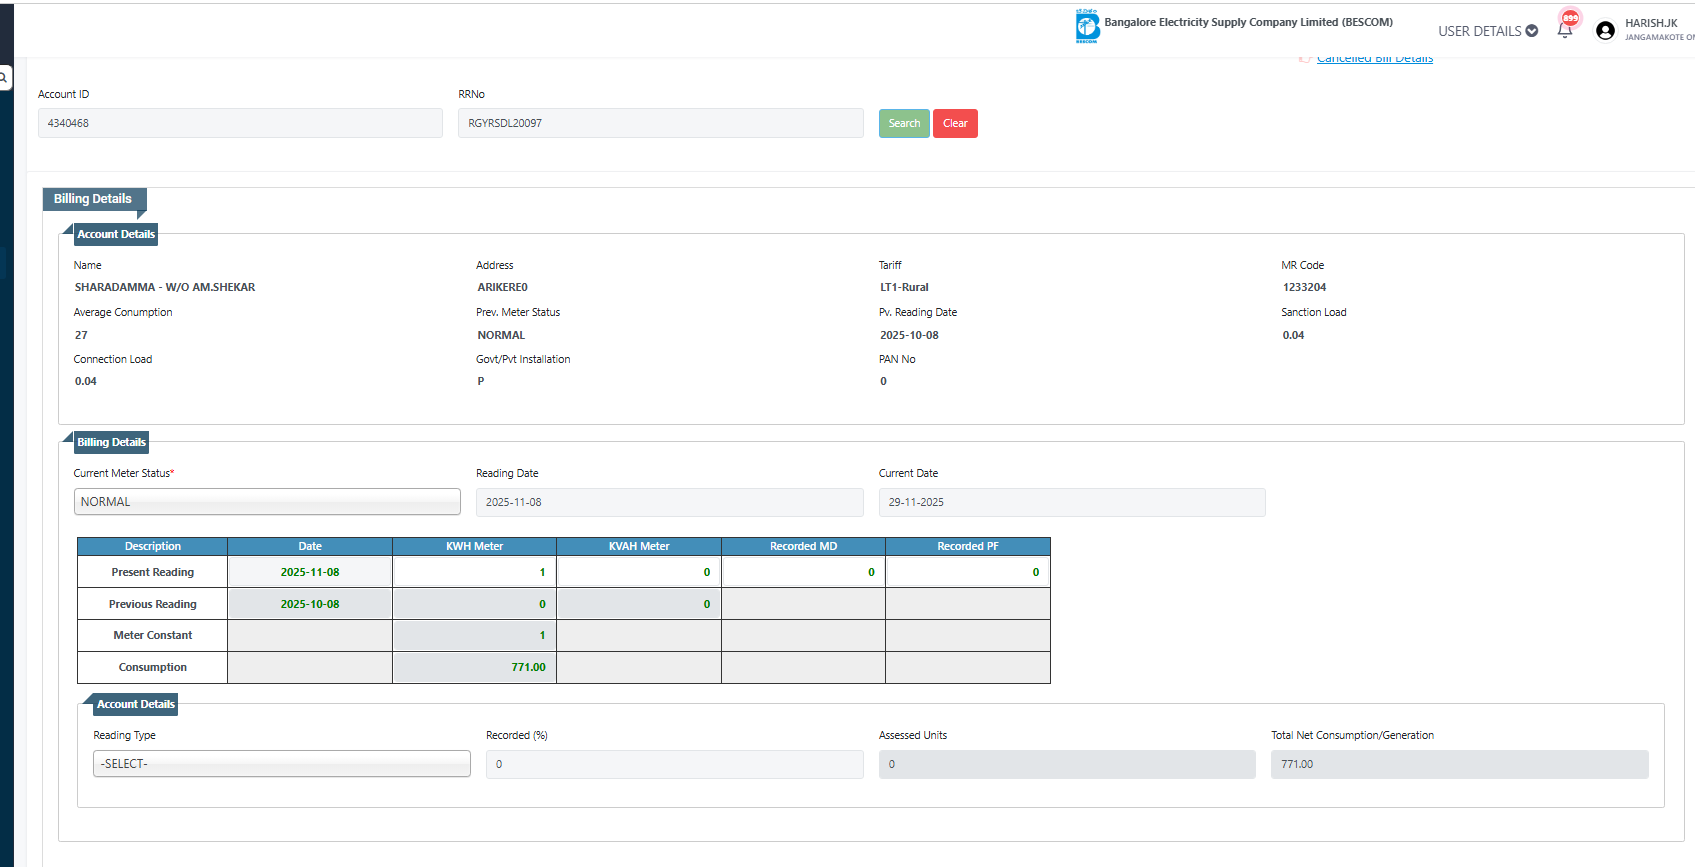This screenshot has height=867, width=1695.
Task: Open the Cancelled Bill Details link
Action: 1374,60
